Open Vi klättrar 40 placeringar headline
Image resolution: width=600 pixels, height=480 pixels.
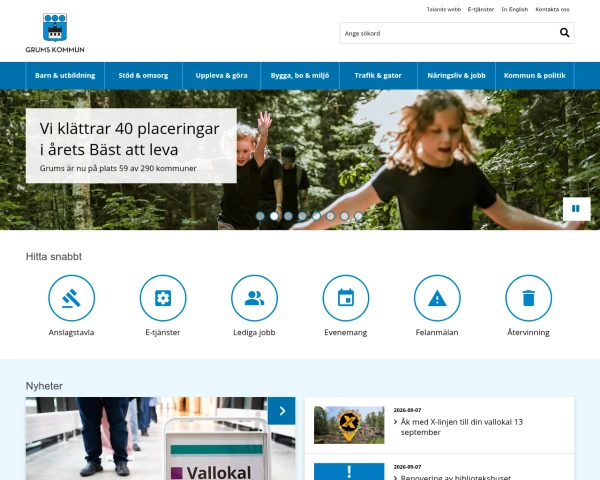(129, 139)
